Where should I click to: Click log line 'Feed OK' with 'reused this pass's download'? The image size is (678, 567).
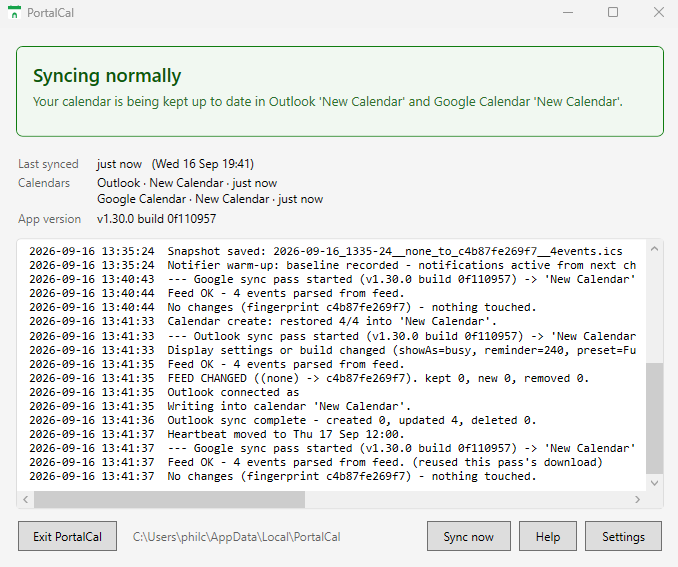[x=316, y=462]
